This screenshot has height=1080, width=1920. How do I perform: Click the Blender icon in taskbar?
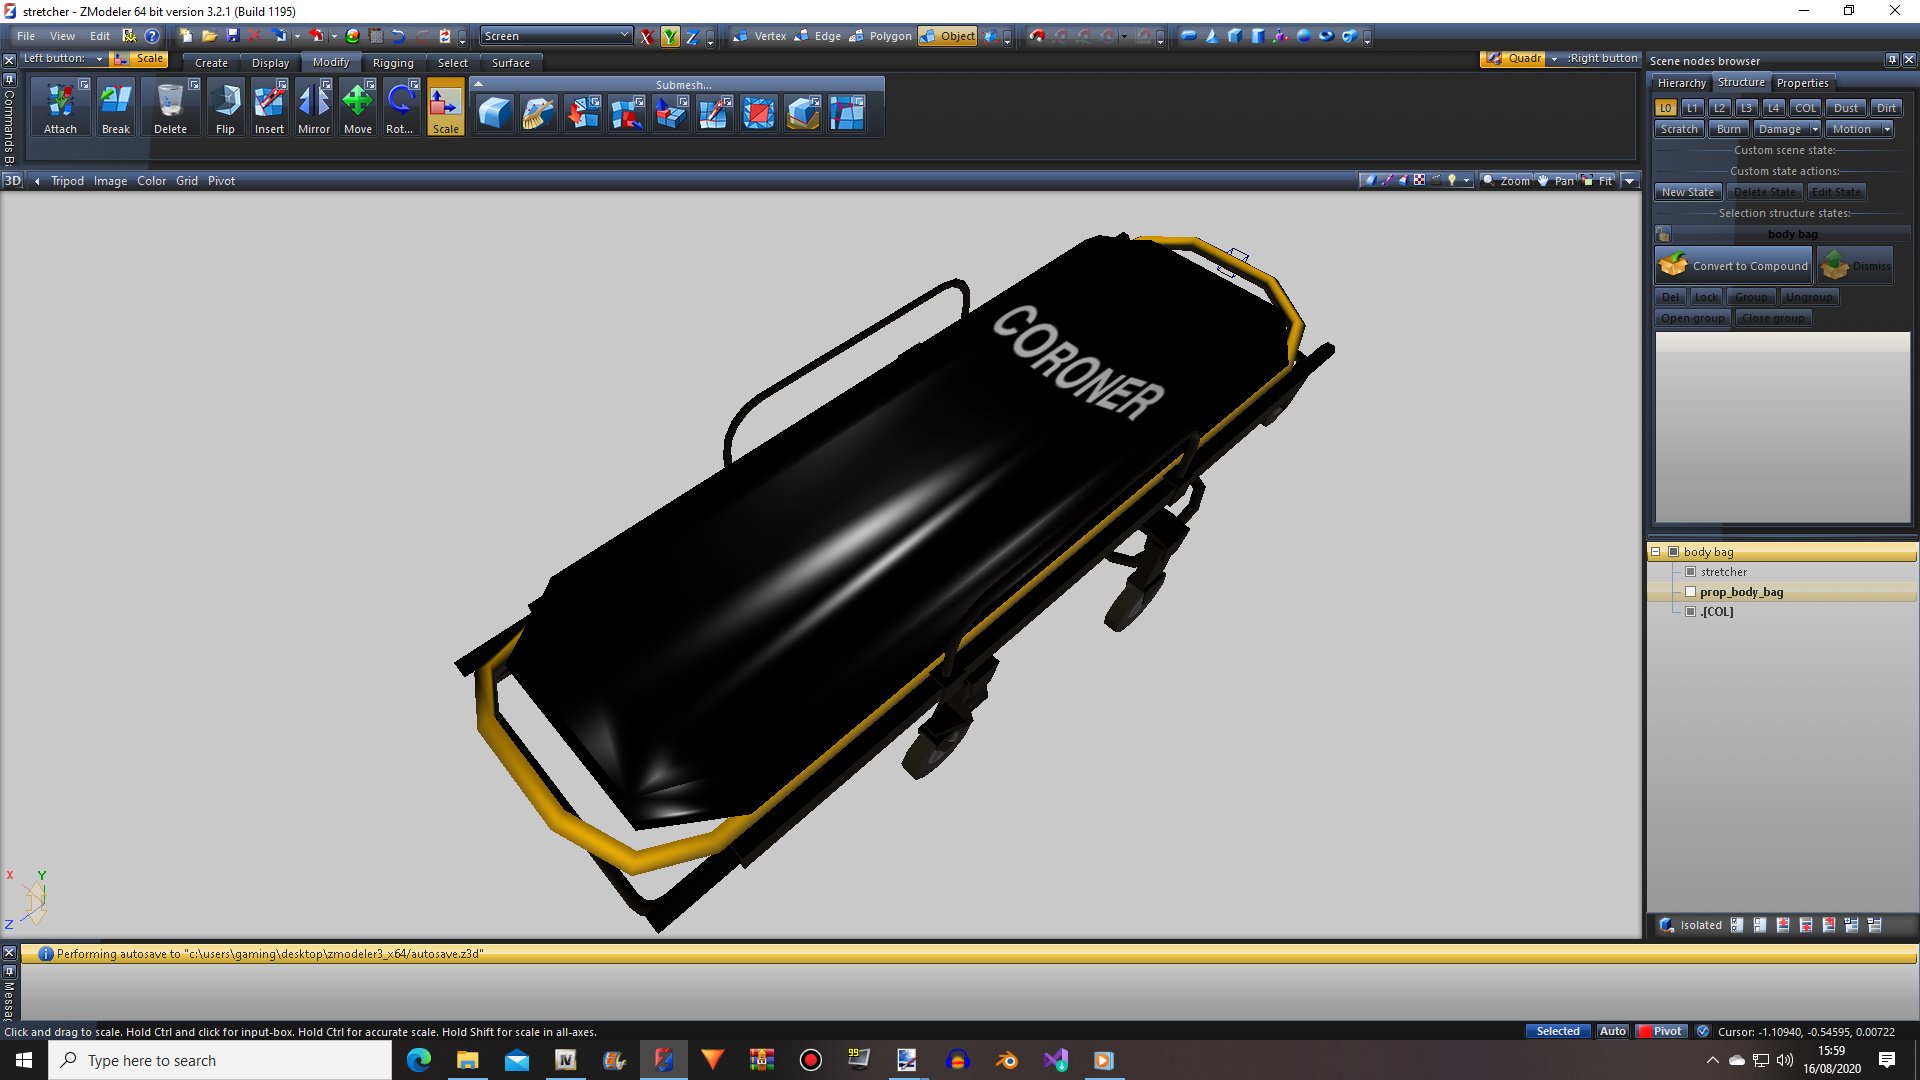(1007, 1060)
